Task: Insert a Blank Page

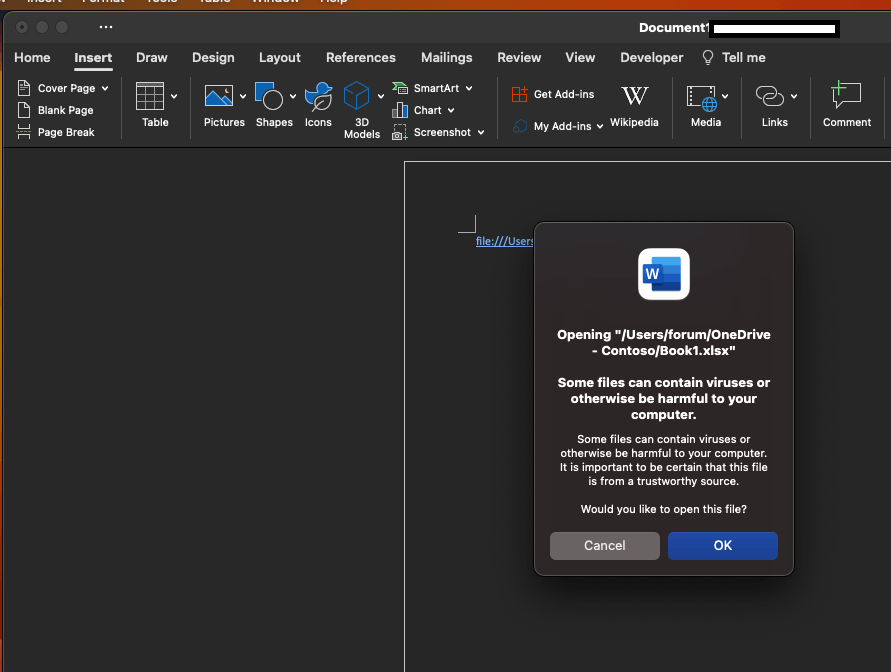Action: coord(55,110)
